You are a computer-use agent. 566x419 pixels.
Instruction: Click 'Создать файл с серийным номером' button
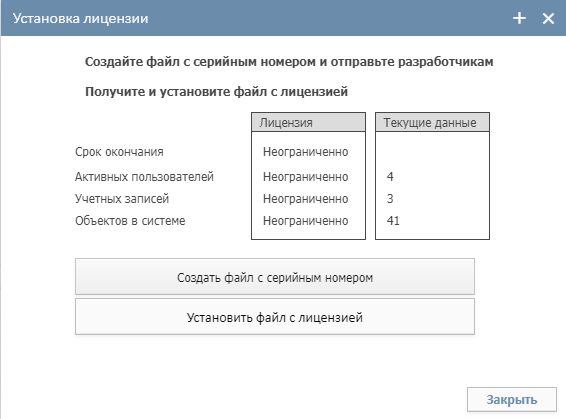(275, 276)
